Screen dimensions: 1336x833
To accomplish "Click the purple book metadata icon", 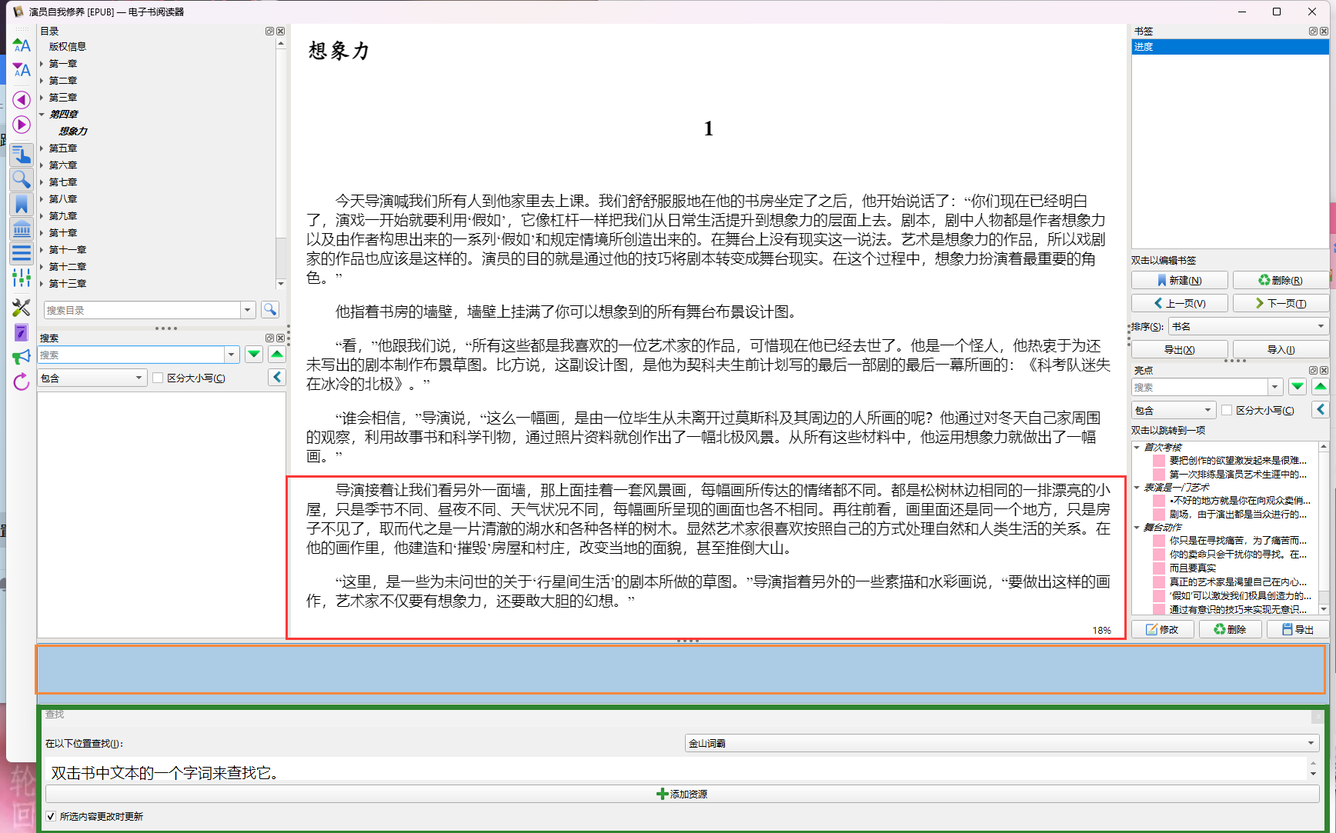I will [x=21, y=332].
